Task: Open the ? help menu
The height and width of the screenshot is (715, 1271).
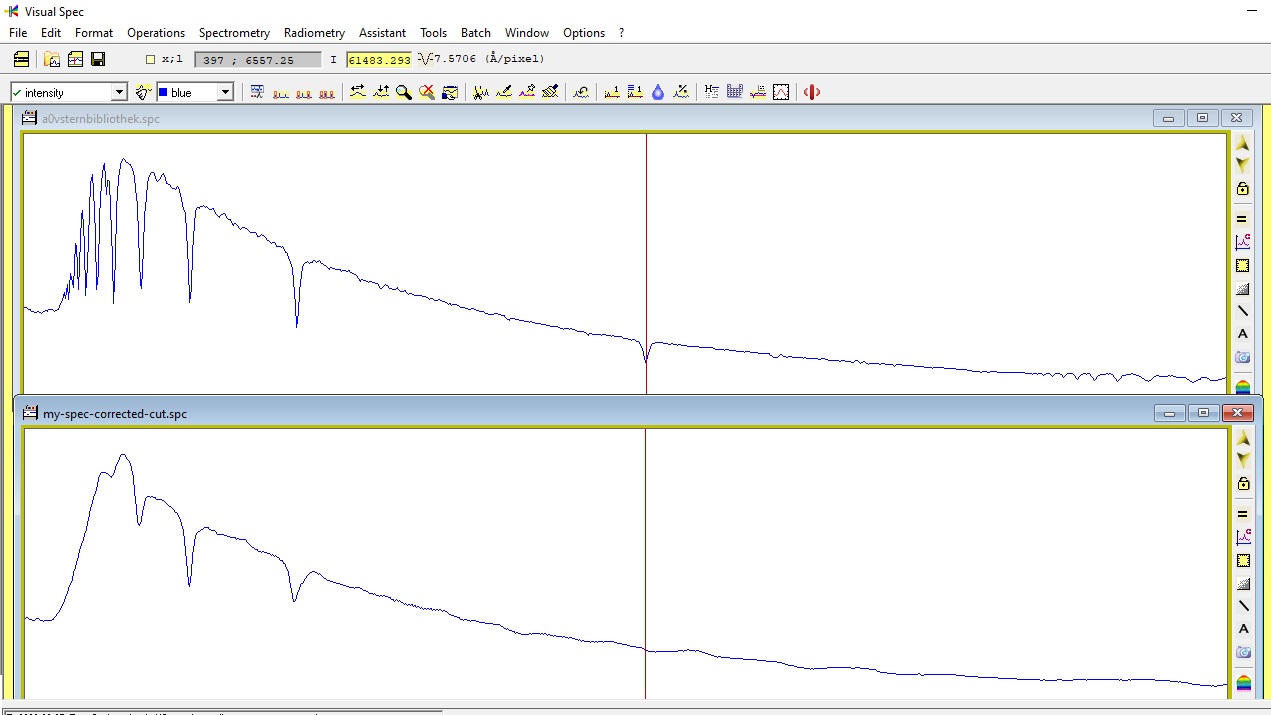Action: (x=621, y=33)
